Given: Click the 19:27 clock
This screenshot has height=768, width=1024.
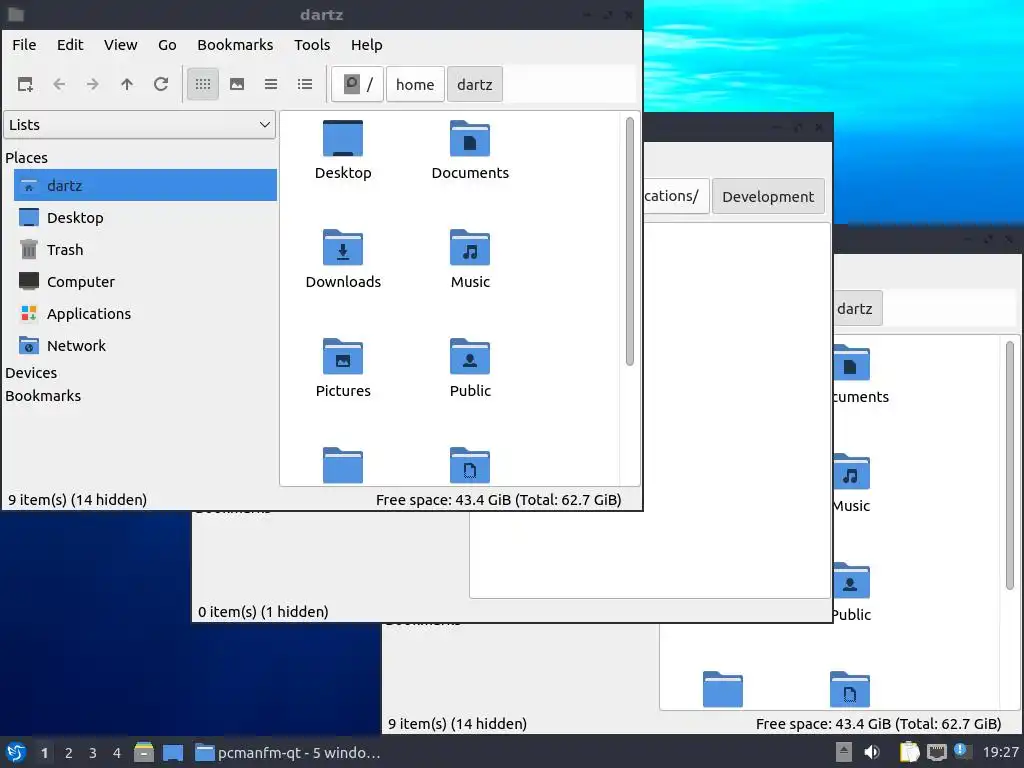Looking at the screenshot, I should (1000, 753).
